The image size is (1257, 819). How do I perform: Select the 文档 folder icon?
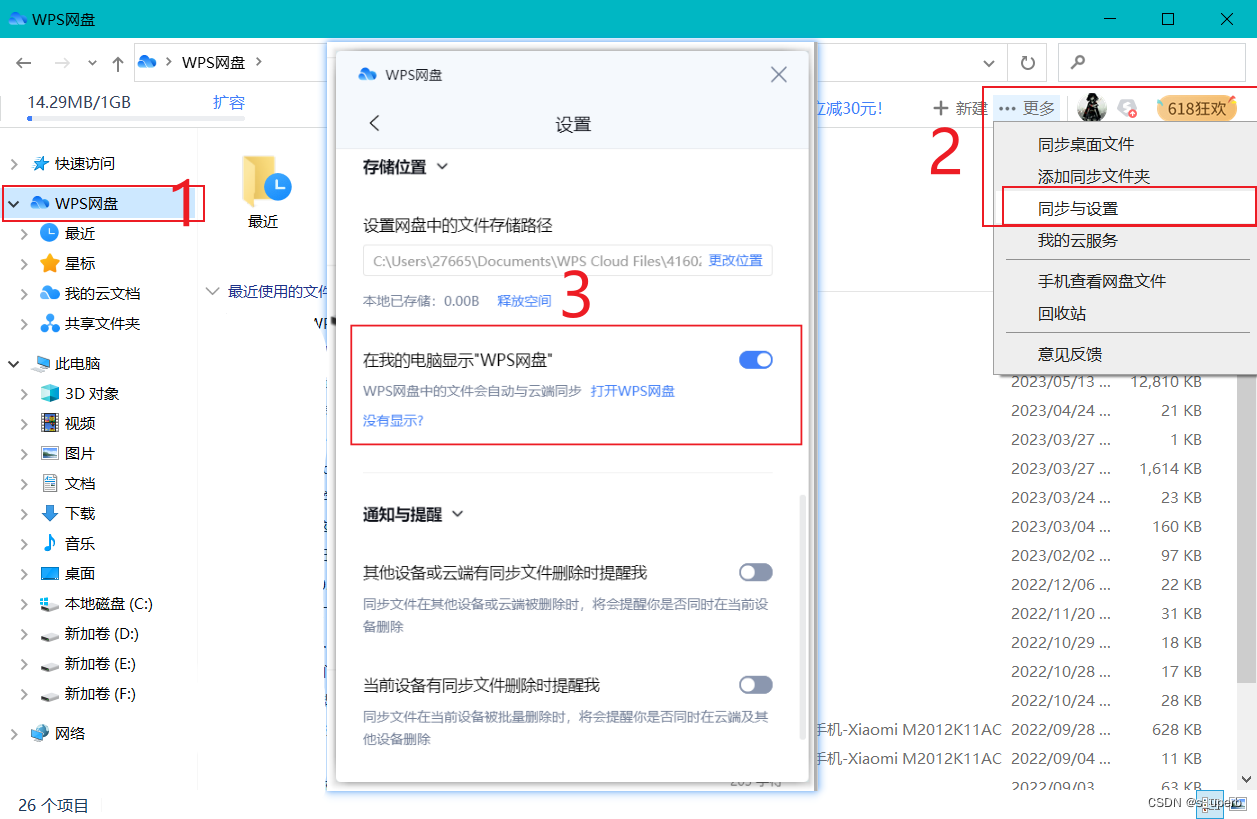tap(50, 483)
